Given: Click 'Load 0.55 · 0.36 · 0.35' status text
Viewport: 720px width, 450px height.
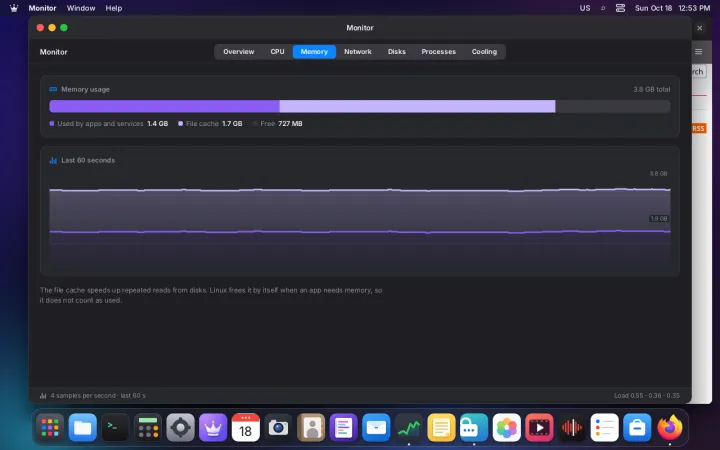Looking at the screenshot, I should [647, 395].
